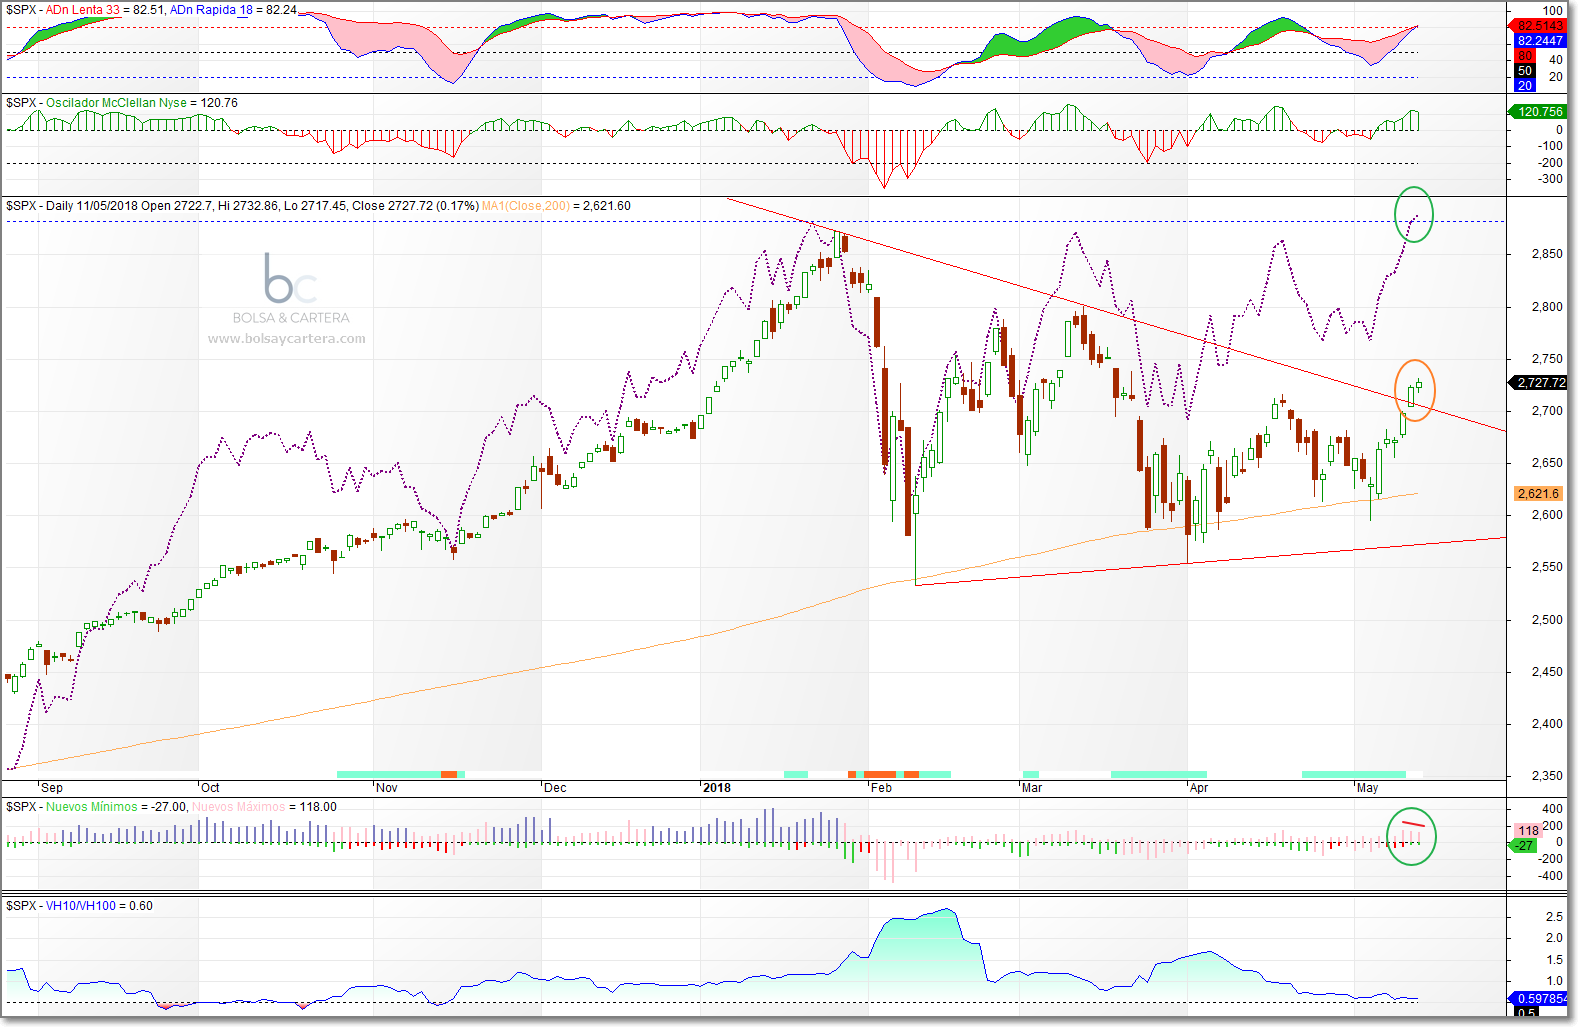Click the 'ADn Lenta 33' indicator label

point(82,10)
